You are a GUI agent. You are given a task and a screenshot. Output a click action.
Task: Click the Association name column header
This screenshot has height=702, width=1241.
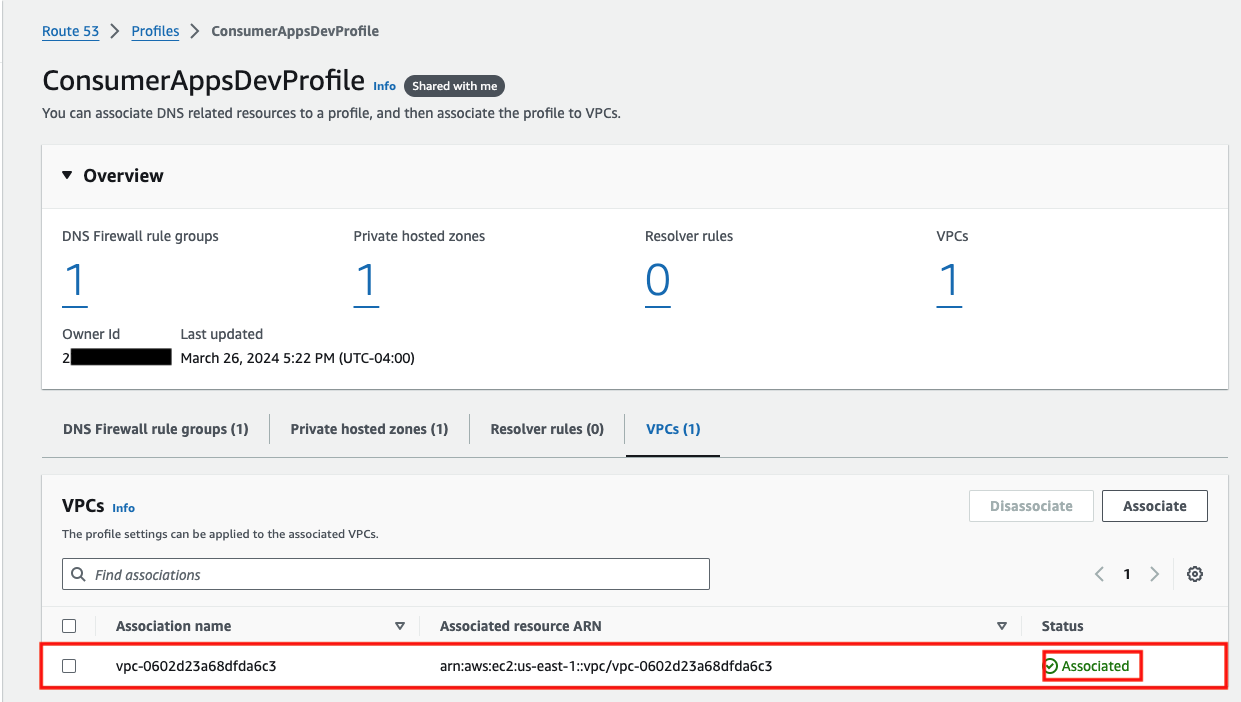(173, 626)
